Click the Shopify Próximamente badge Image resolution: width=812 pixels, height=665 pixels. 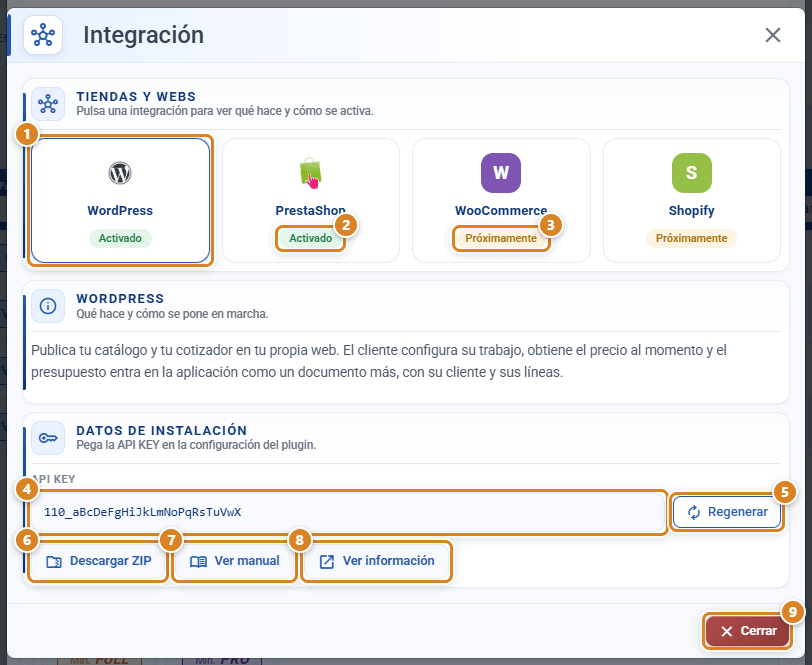[x=692, y=238]
